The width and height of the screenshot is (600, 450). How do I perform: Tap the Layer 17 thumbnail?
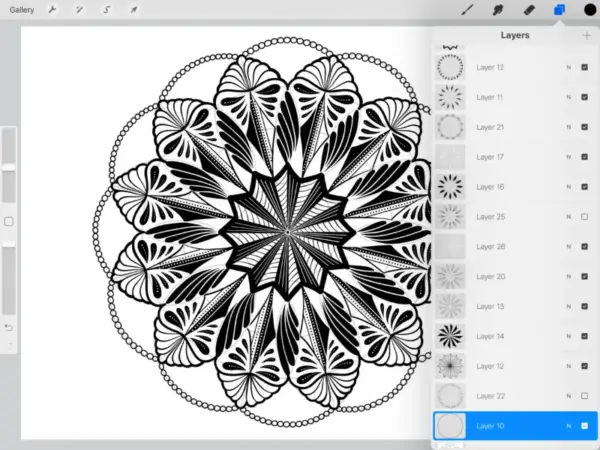(450, 157)
